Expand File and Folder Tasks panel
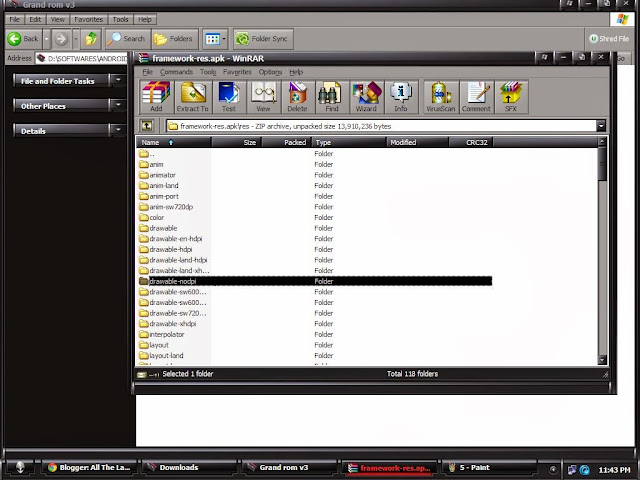Image resolution: width=640 pixels, height=480 pixels. click(118, 80)
